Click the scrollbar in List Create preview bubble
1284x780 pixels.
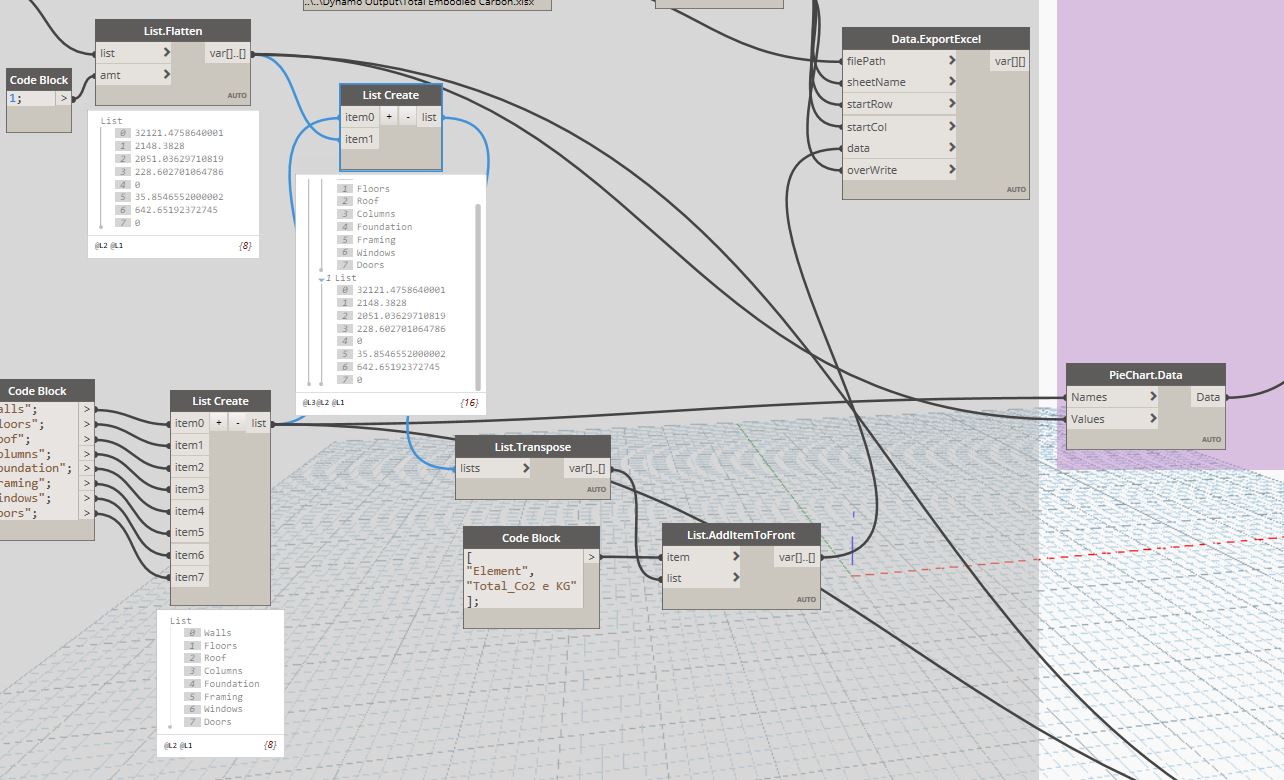click(478, 295)
